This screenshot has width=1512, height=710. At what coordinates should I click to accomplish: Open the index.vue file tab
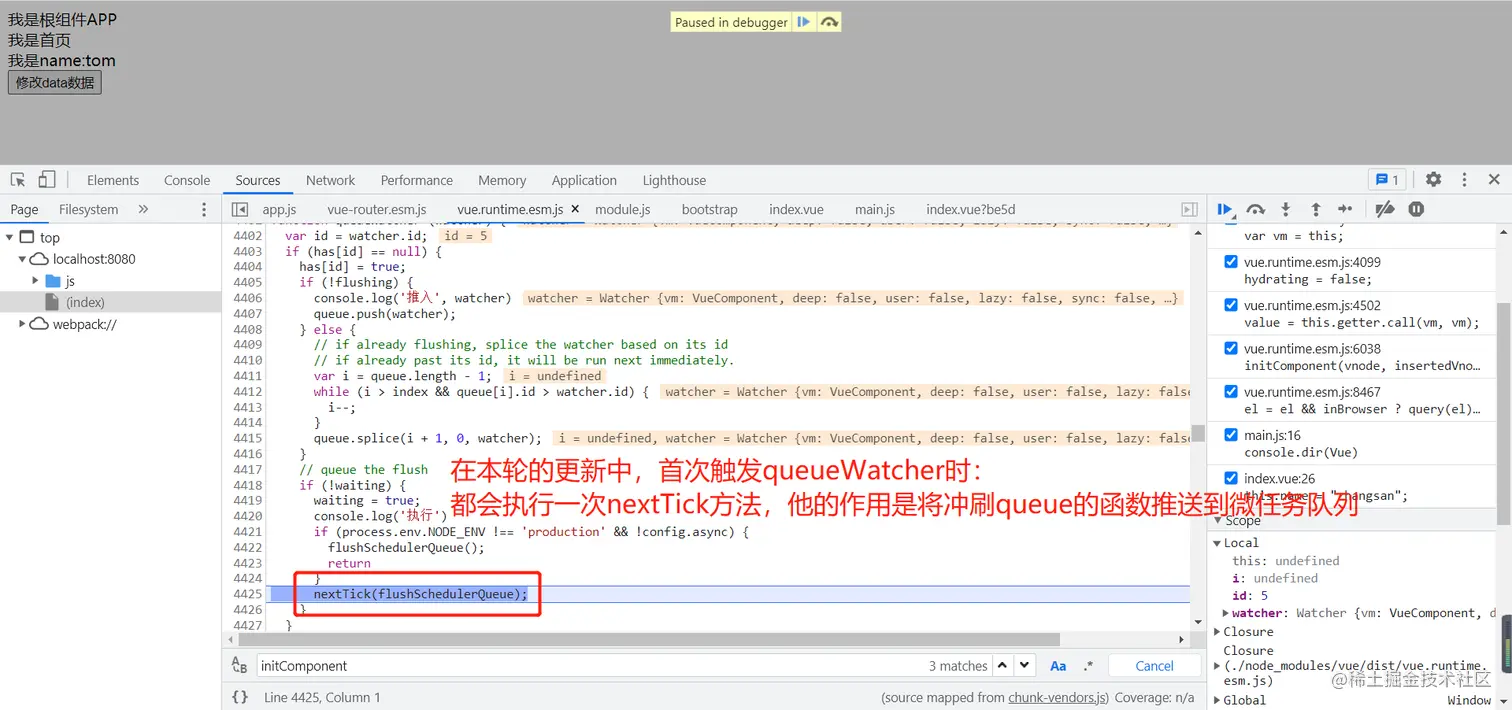pyautogui.click(x=796, y=209)
